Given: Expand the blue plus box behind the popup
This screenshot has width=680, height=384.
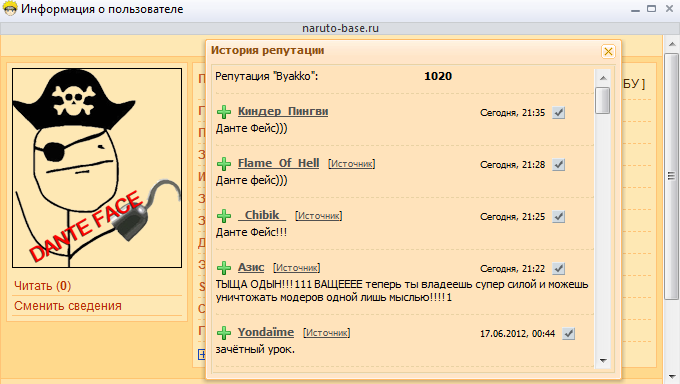Looking at the screenshot, I should (x=202, y=354).
